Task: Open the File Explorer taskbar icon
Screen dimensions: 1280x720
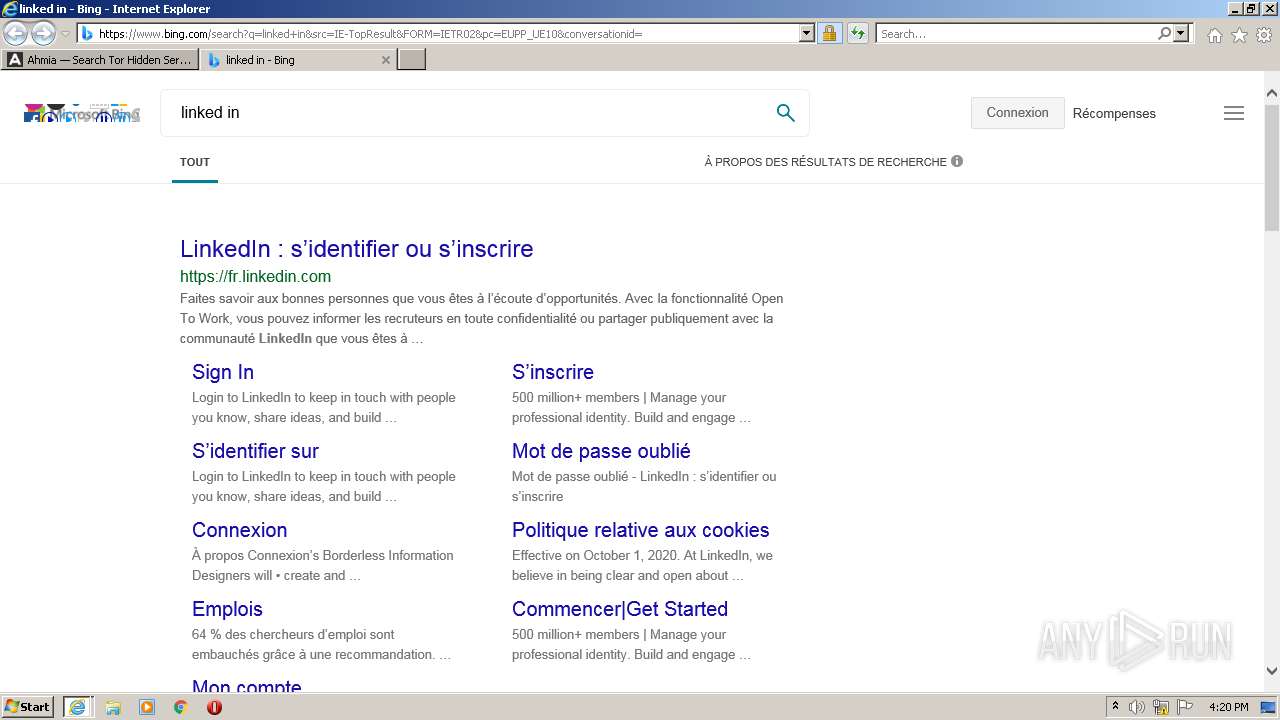Action: [113, 707]
